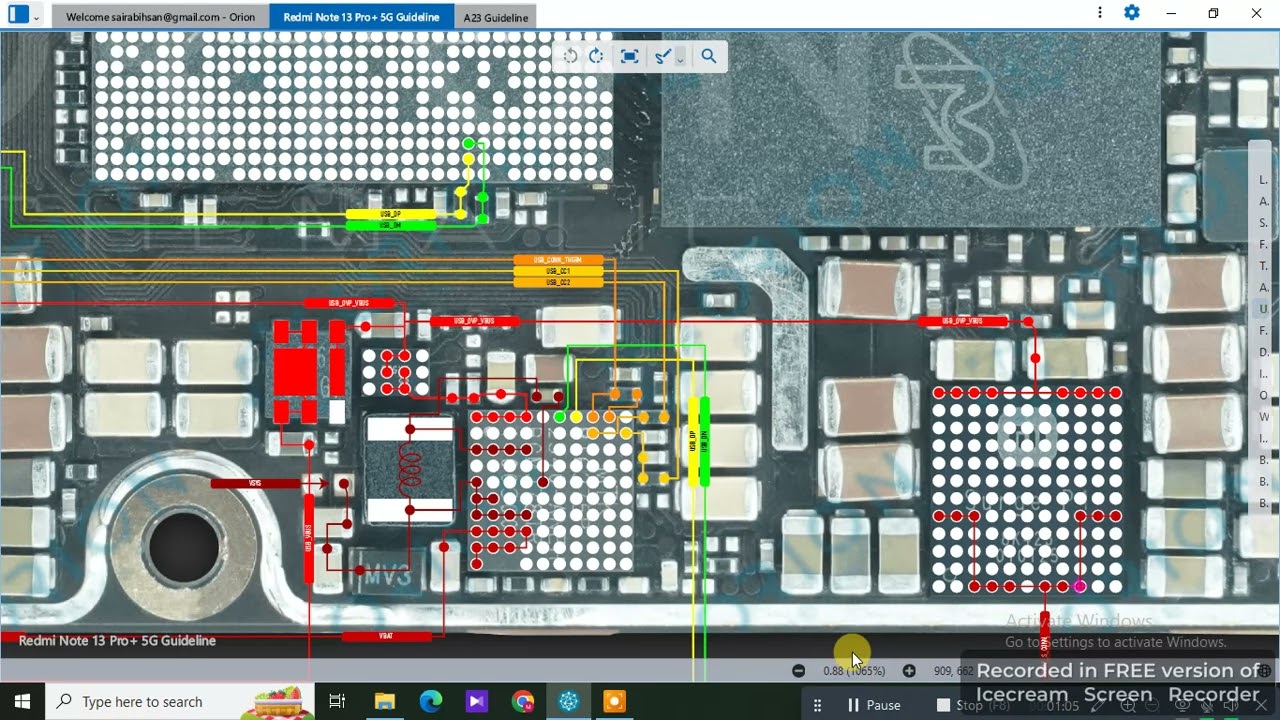Click the zoom level 0.88 readout
This screenshot has width=1280, height=720.
854,671
